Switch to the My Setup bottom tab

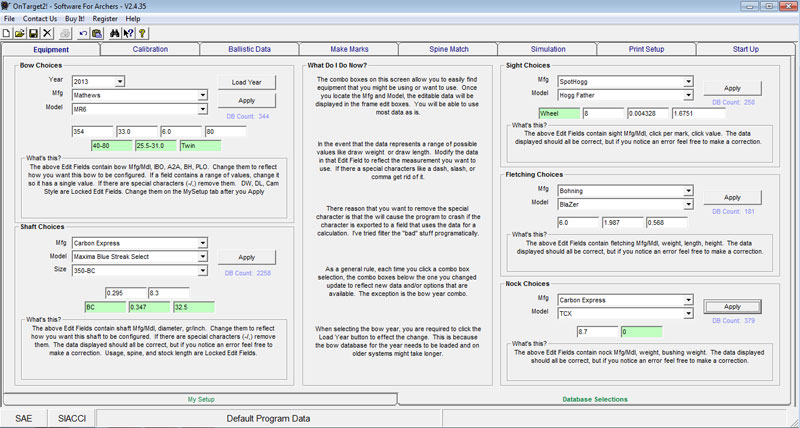point(201,399)
